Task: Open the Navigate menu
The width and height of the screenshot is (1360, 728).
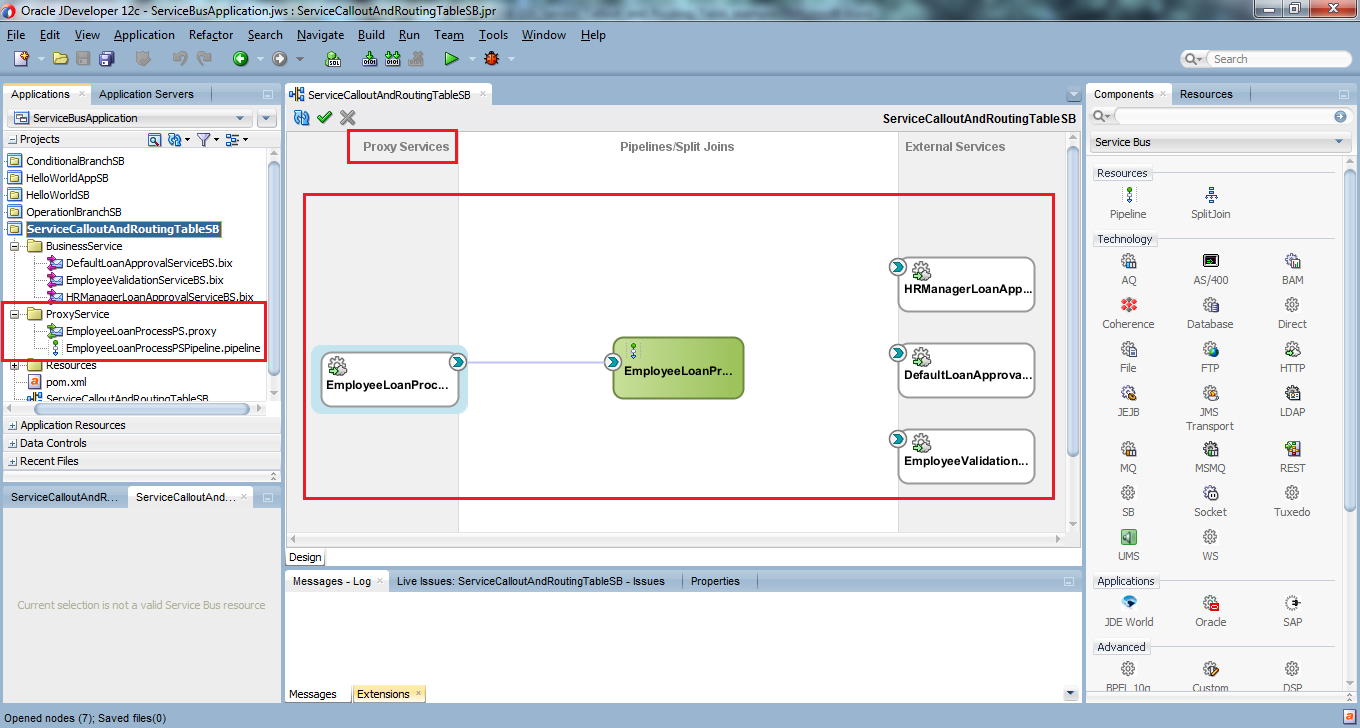Action: tap(320, 35)
